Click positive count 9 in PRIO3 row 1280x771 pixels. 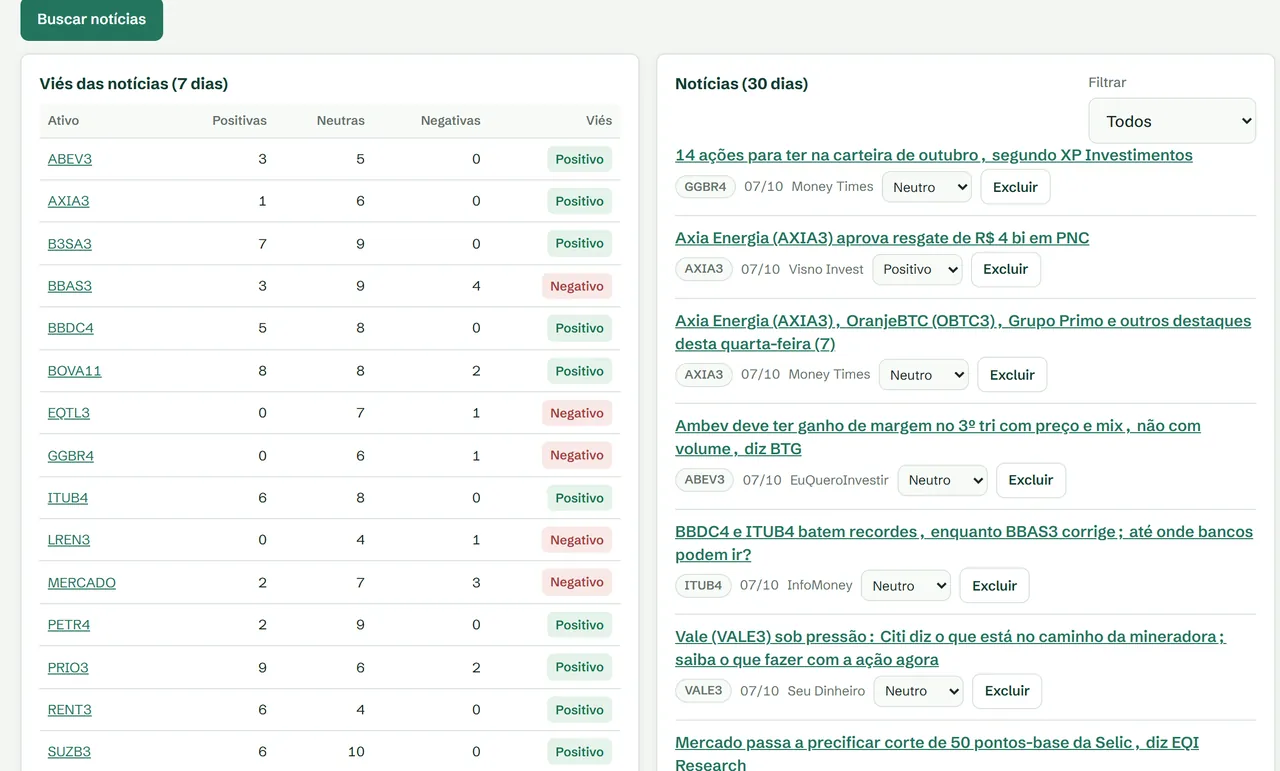click(x=262, y=668)
